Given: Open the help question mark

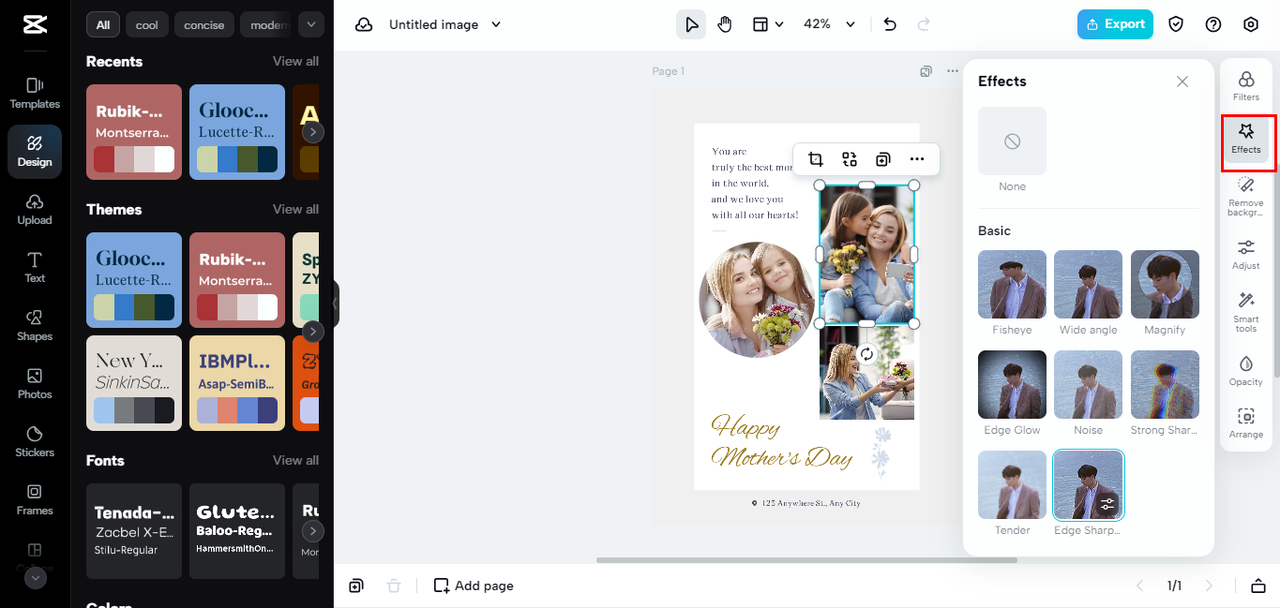Looking at the screenshot, I should click(1213, 24).
